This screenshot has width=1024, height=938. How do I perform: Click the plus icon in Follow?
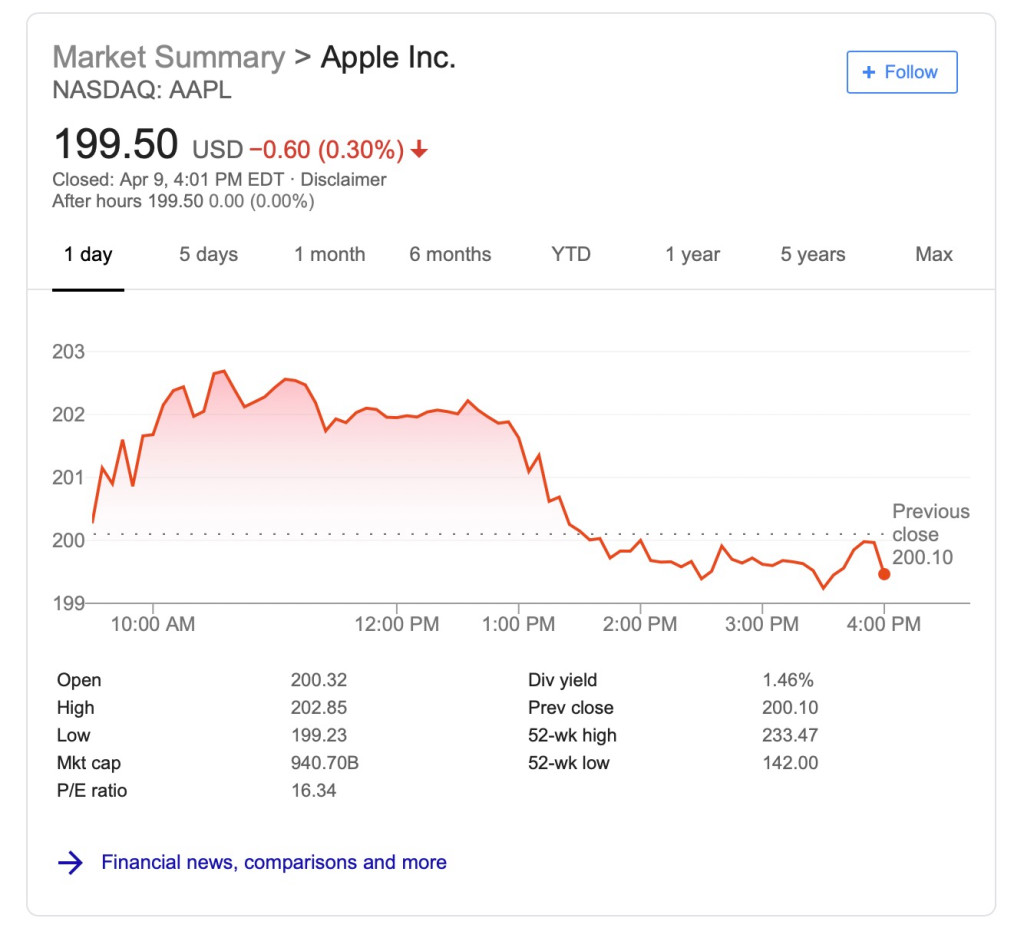click(x=868, y=72)
